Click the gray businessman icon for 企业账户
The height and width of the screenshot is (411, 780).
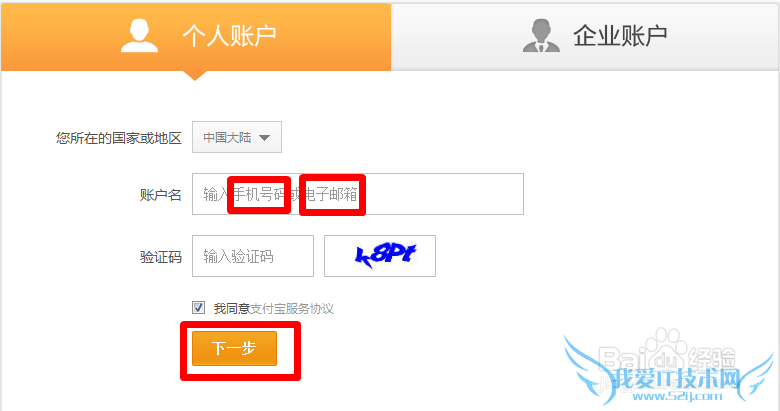541,35
